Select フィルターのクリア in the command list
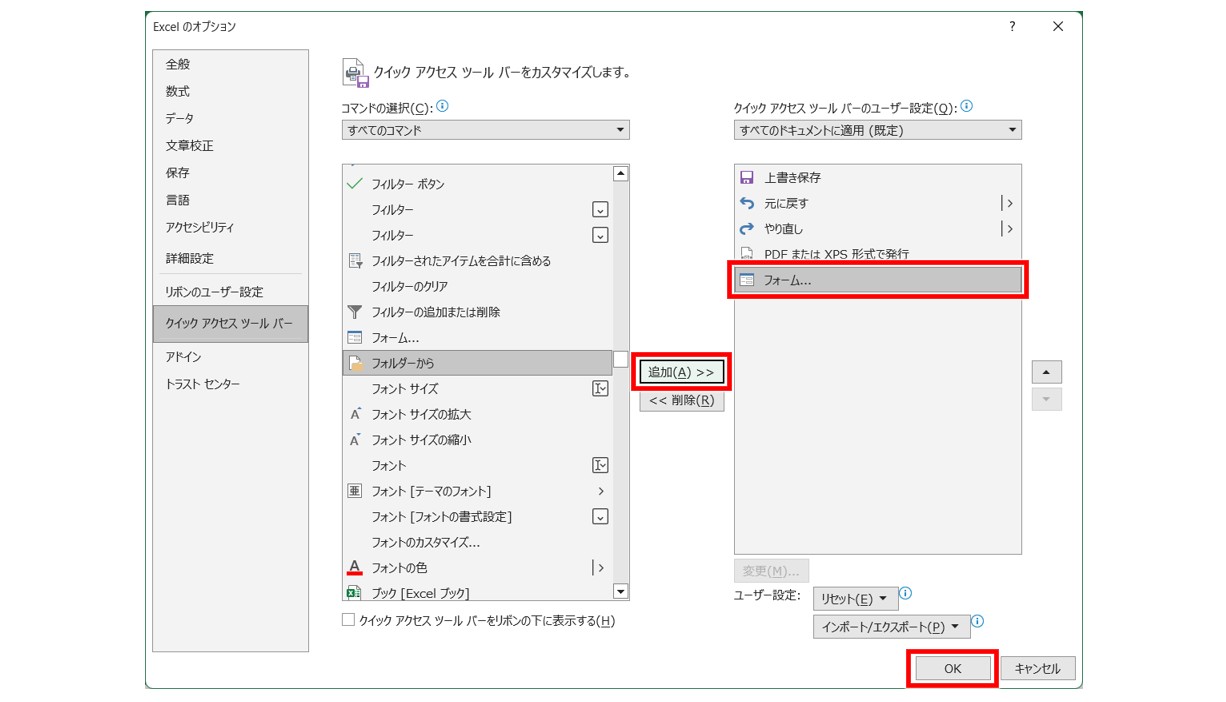The height and width of the screenshot is (702, 1226). click(477, 287)
